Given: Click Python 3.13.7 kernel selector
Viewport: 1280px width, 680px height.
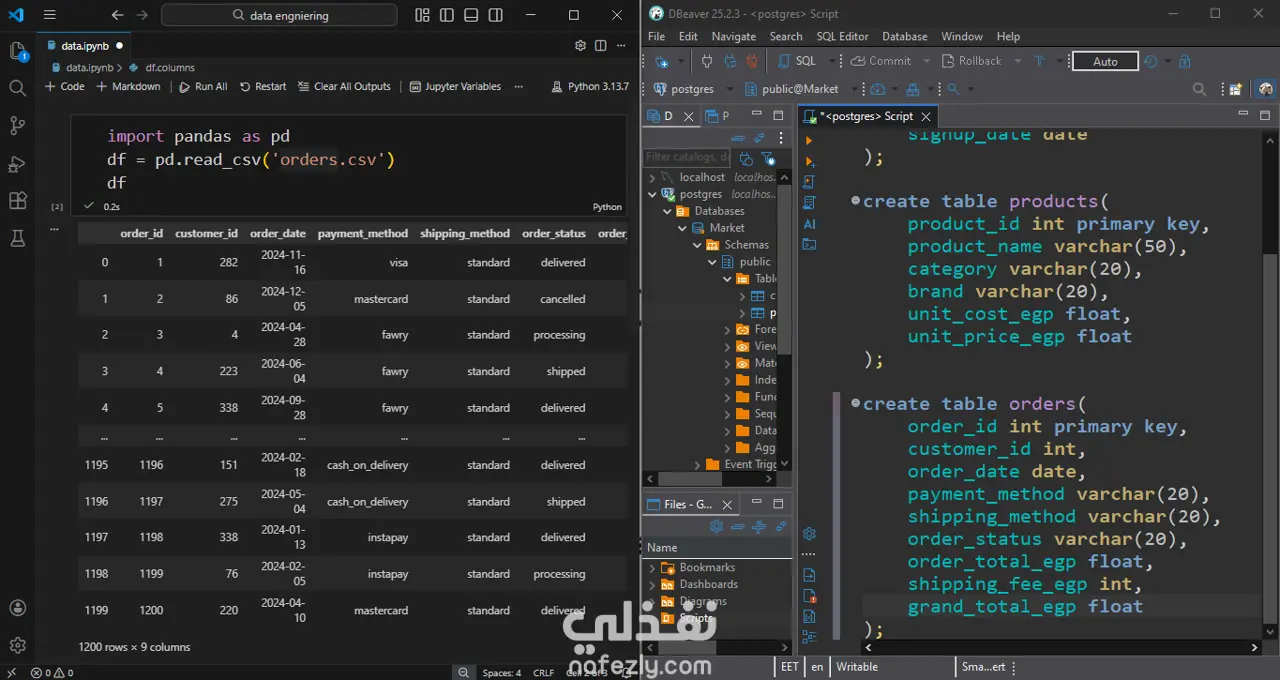Looking at the screenshot, I should tap(590, 86).
